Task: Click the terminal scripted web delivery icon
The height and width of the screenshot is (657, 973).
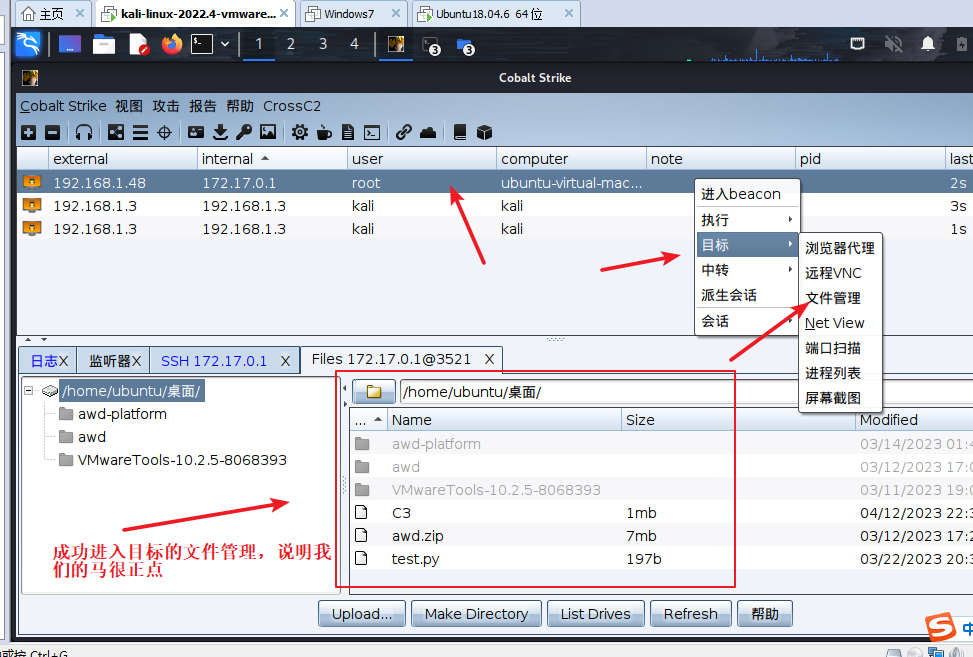Action: coord(372,132)
